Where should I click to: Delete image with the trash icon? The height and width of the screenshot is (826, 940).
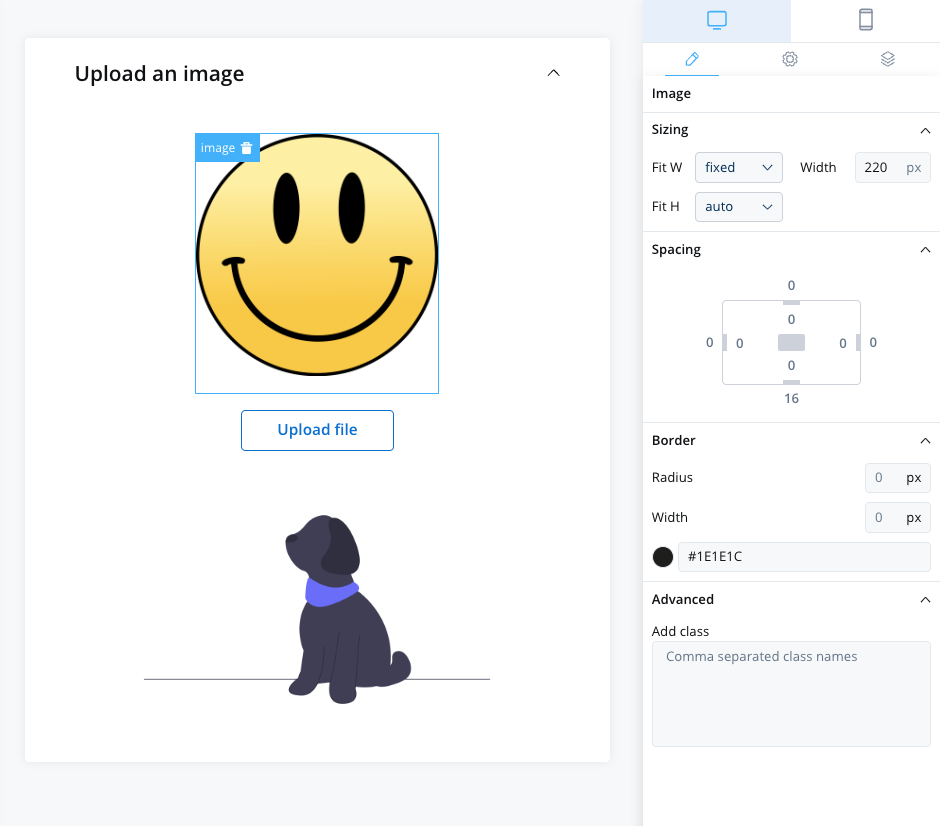[x=246, y=148]
